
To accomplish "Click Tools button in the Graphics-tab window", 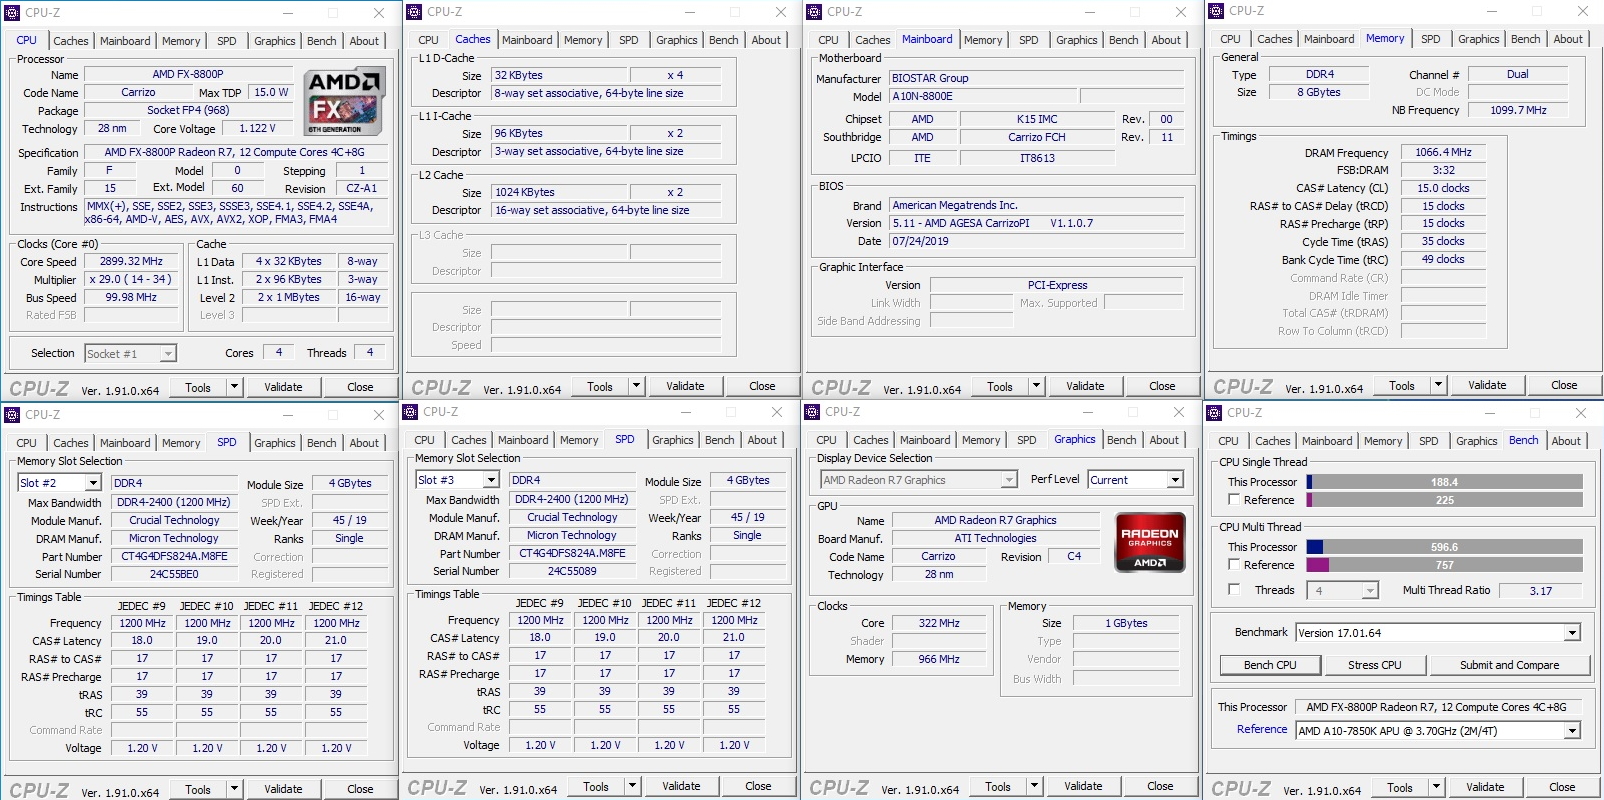I will click(x=998, y=787).
